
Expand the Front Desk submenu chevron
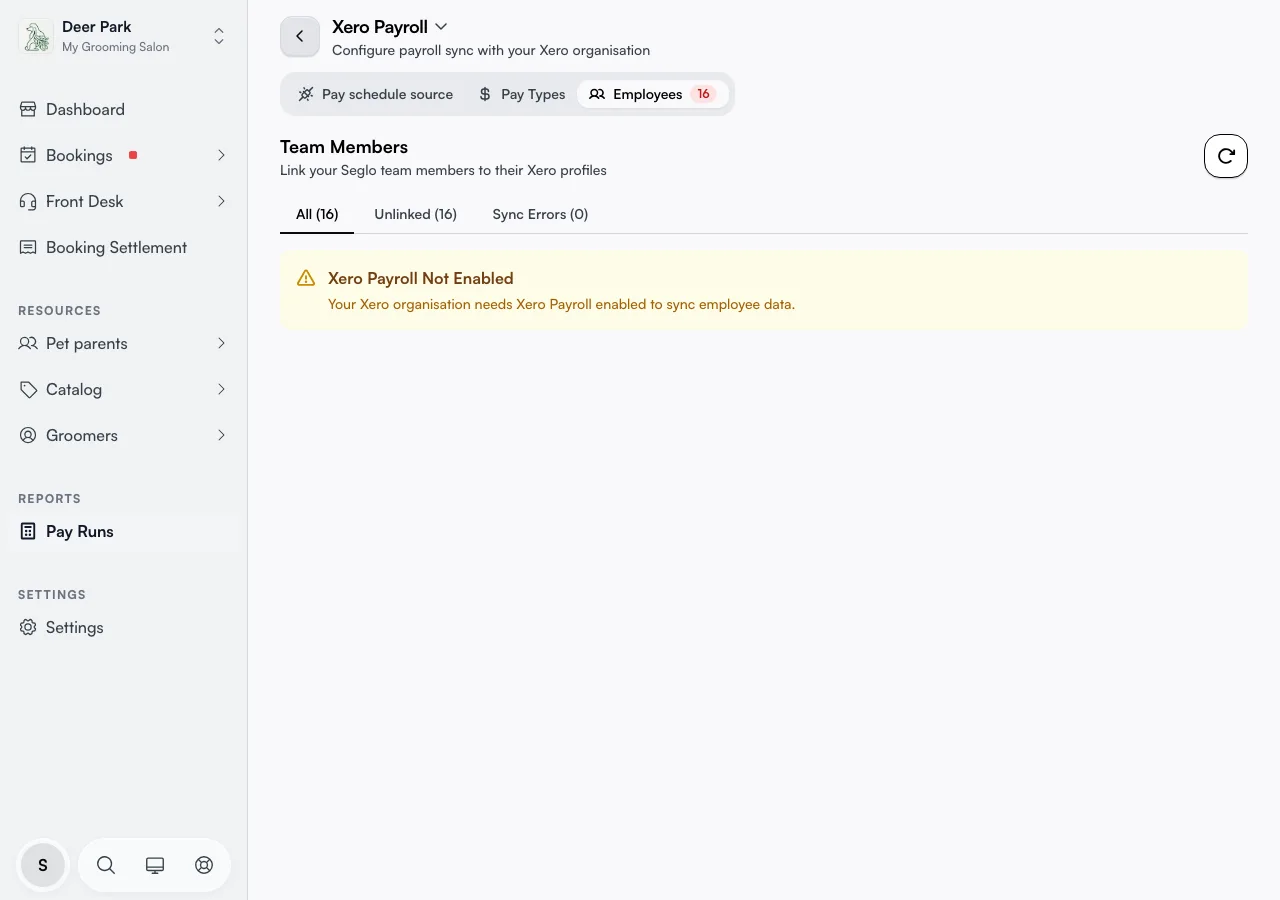click(x=221, y=201)
